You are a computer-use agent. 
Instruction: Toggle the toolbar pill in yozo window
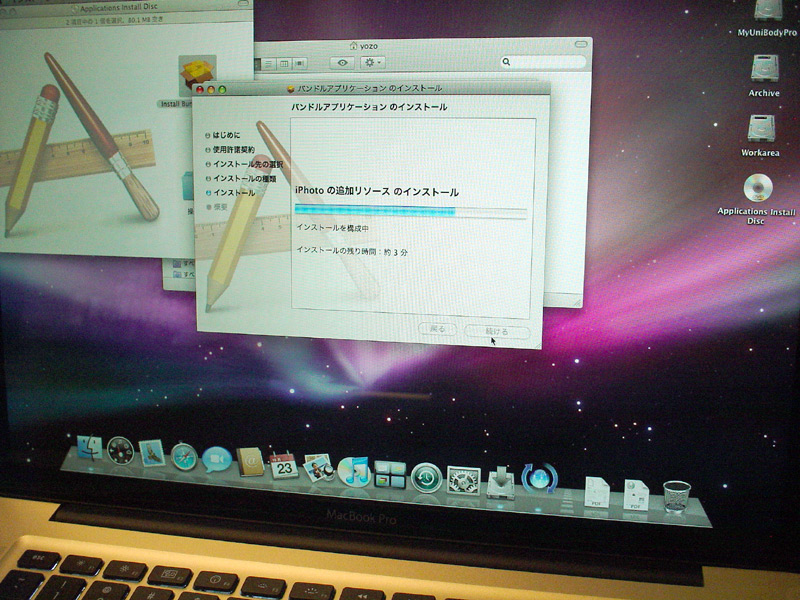(x=581, y=44)
